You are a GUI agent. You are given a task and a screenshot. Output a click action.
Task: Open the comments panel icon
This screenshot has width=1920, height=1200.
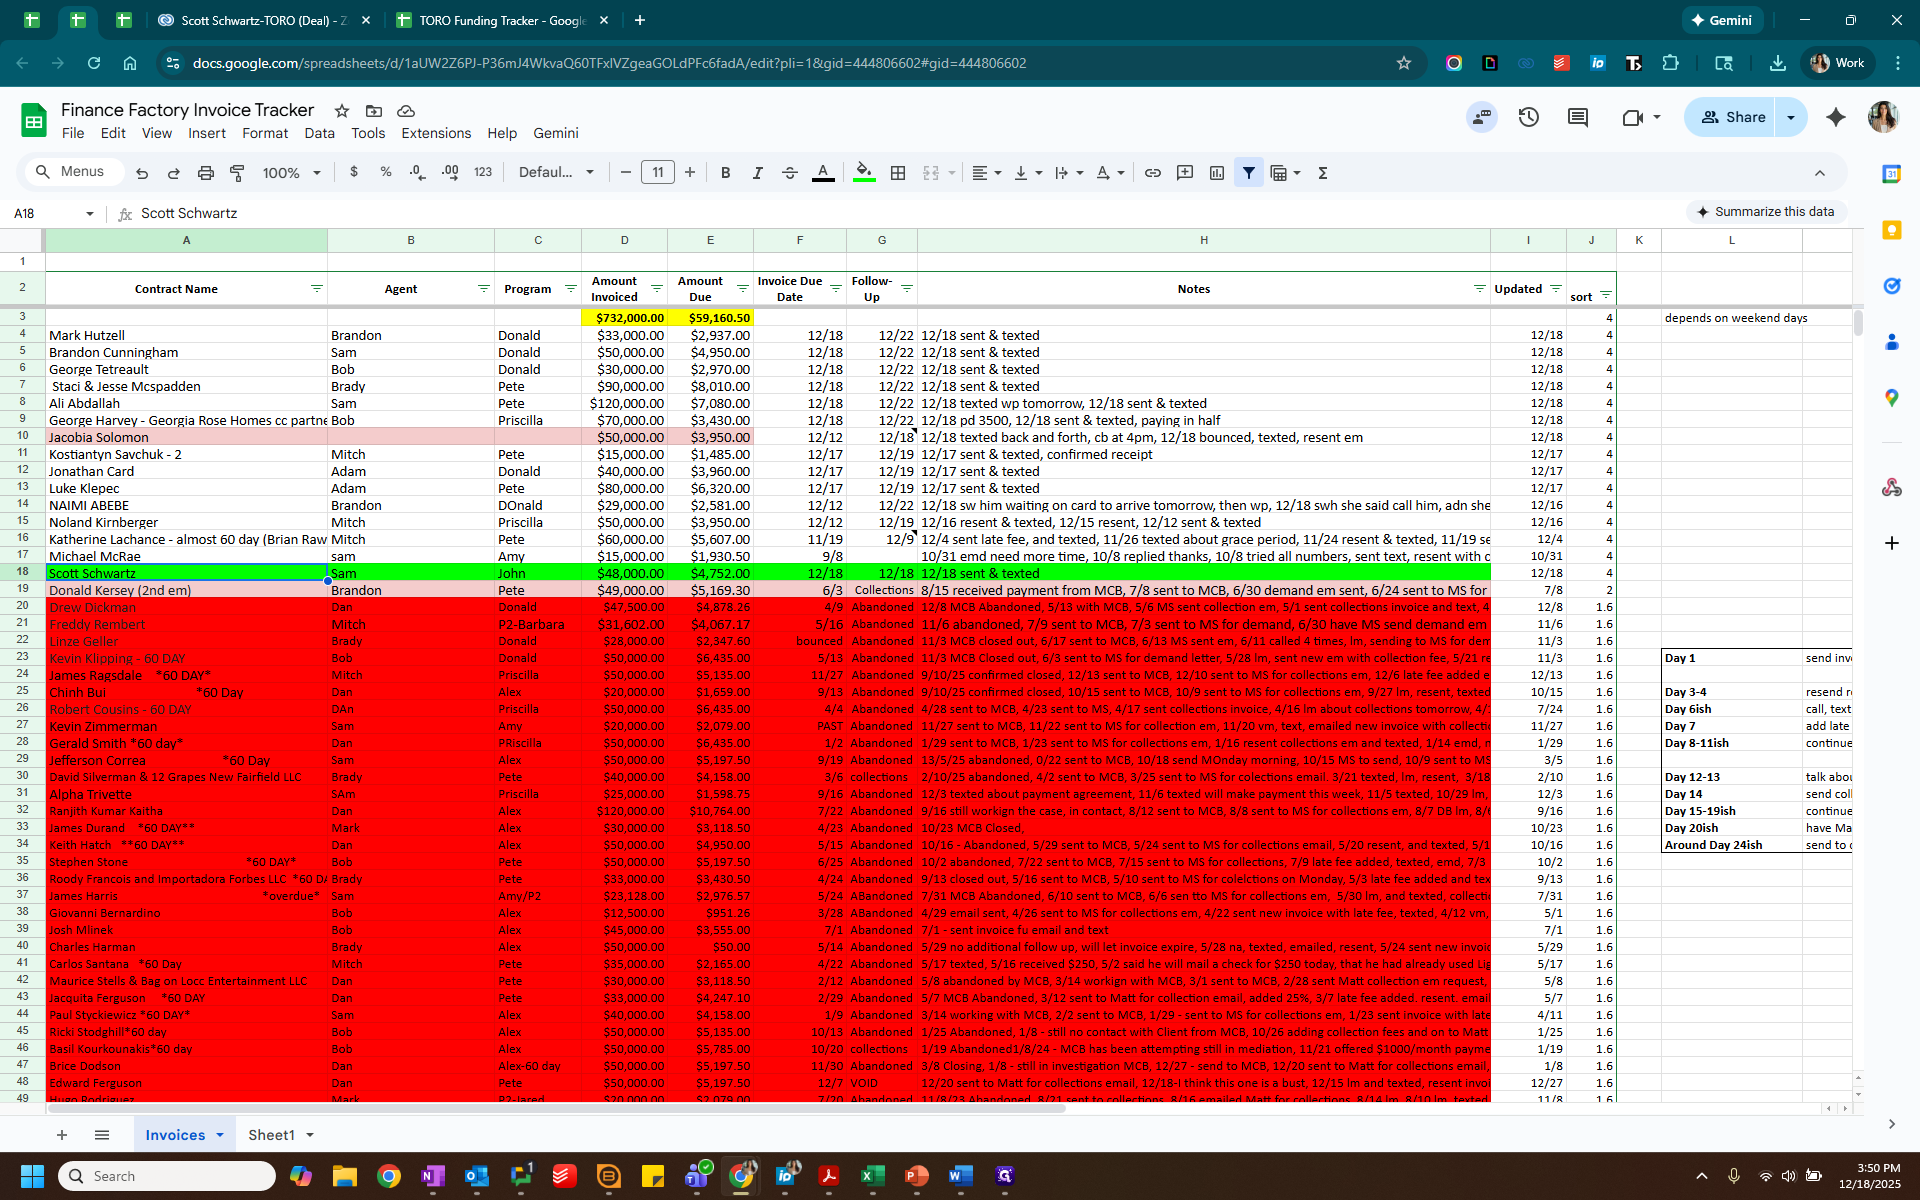tap(1577, 117)
